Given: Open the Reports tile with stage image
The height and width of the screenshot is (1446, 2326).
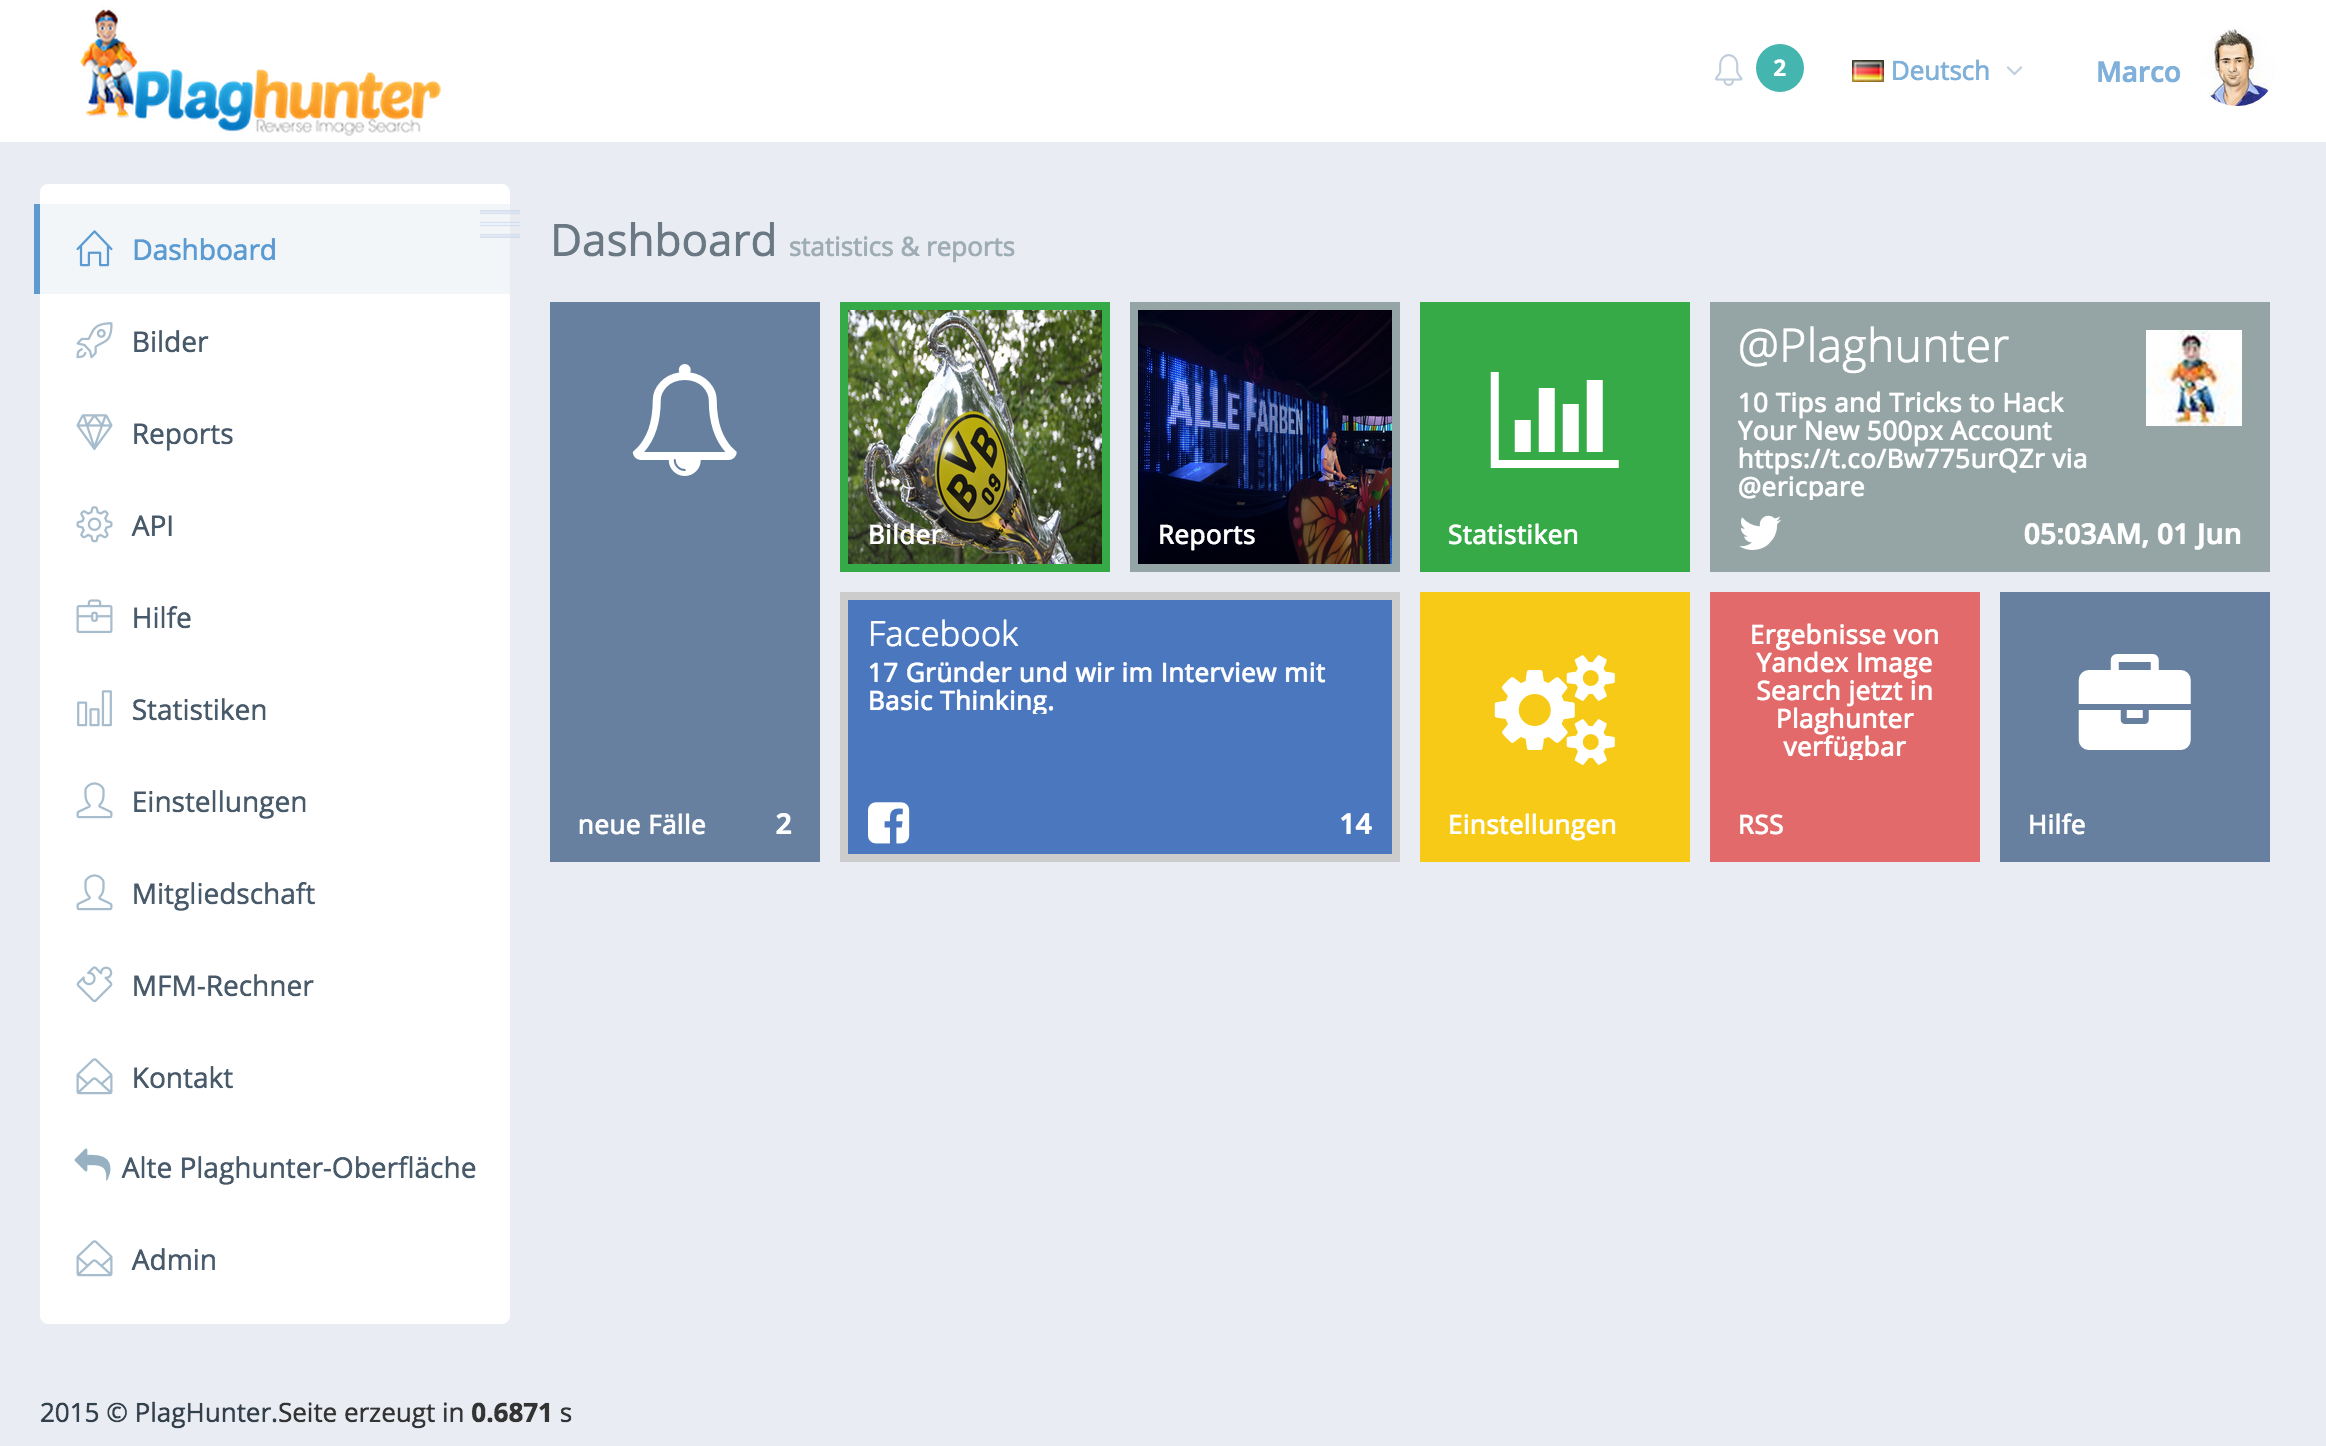Looking at the screenshot, I should pyautogui.click(x=1265, y=437).
